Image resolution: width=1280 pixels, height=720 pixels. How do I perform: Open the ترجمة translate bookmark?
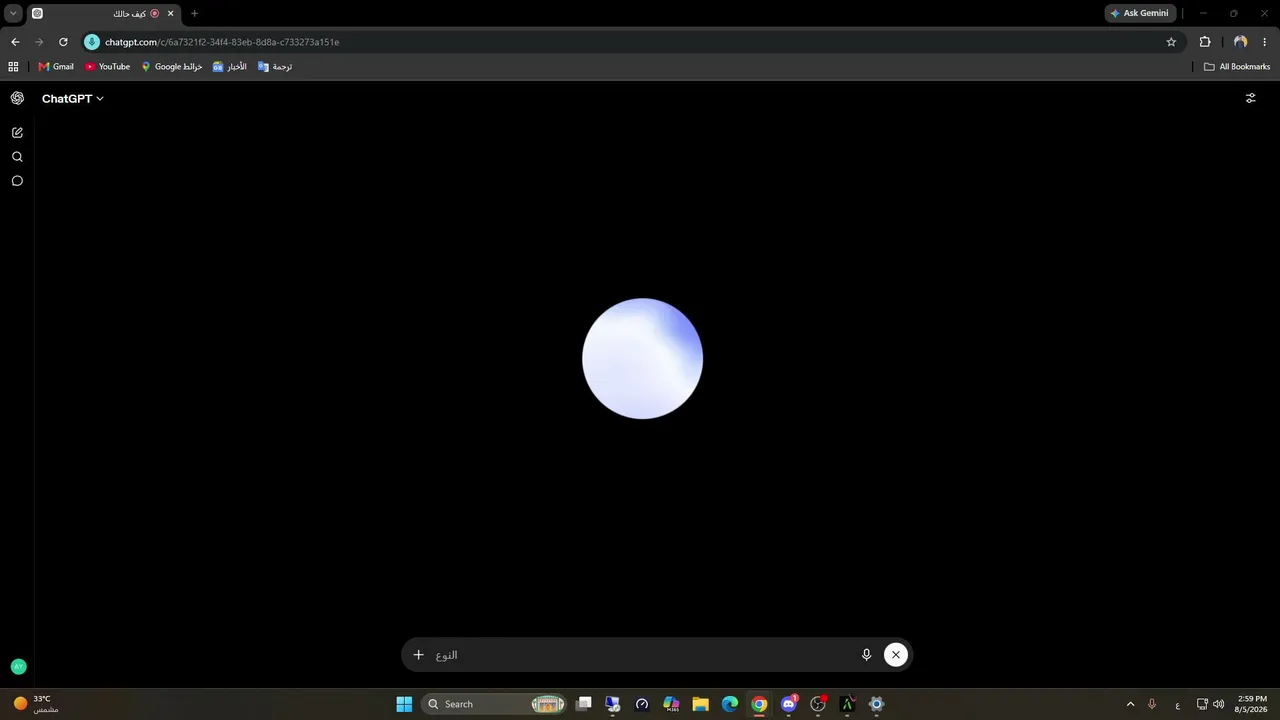(275, 67)
